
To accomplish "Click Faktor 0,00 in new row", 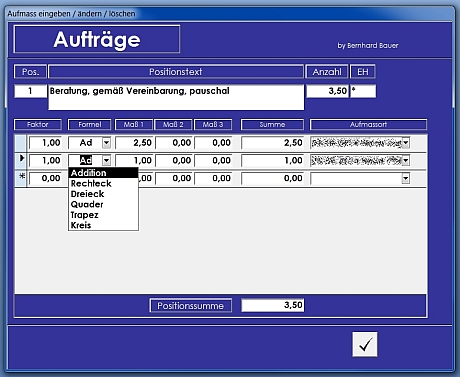I will pyautogui.click(x=45, y=178).
